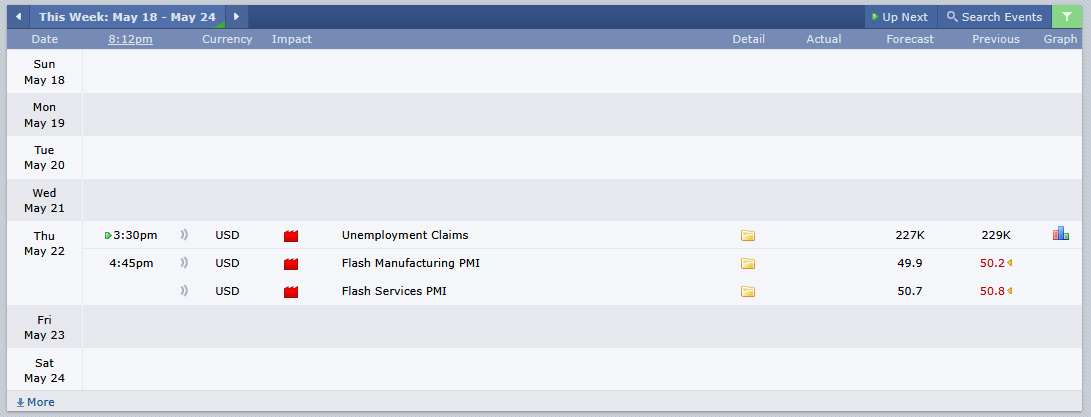Open the This Week date range tab
Screen dimensions: 1091x417
point(127,17)
